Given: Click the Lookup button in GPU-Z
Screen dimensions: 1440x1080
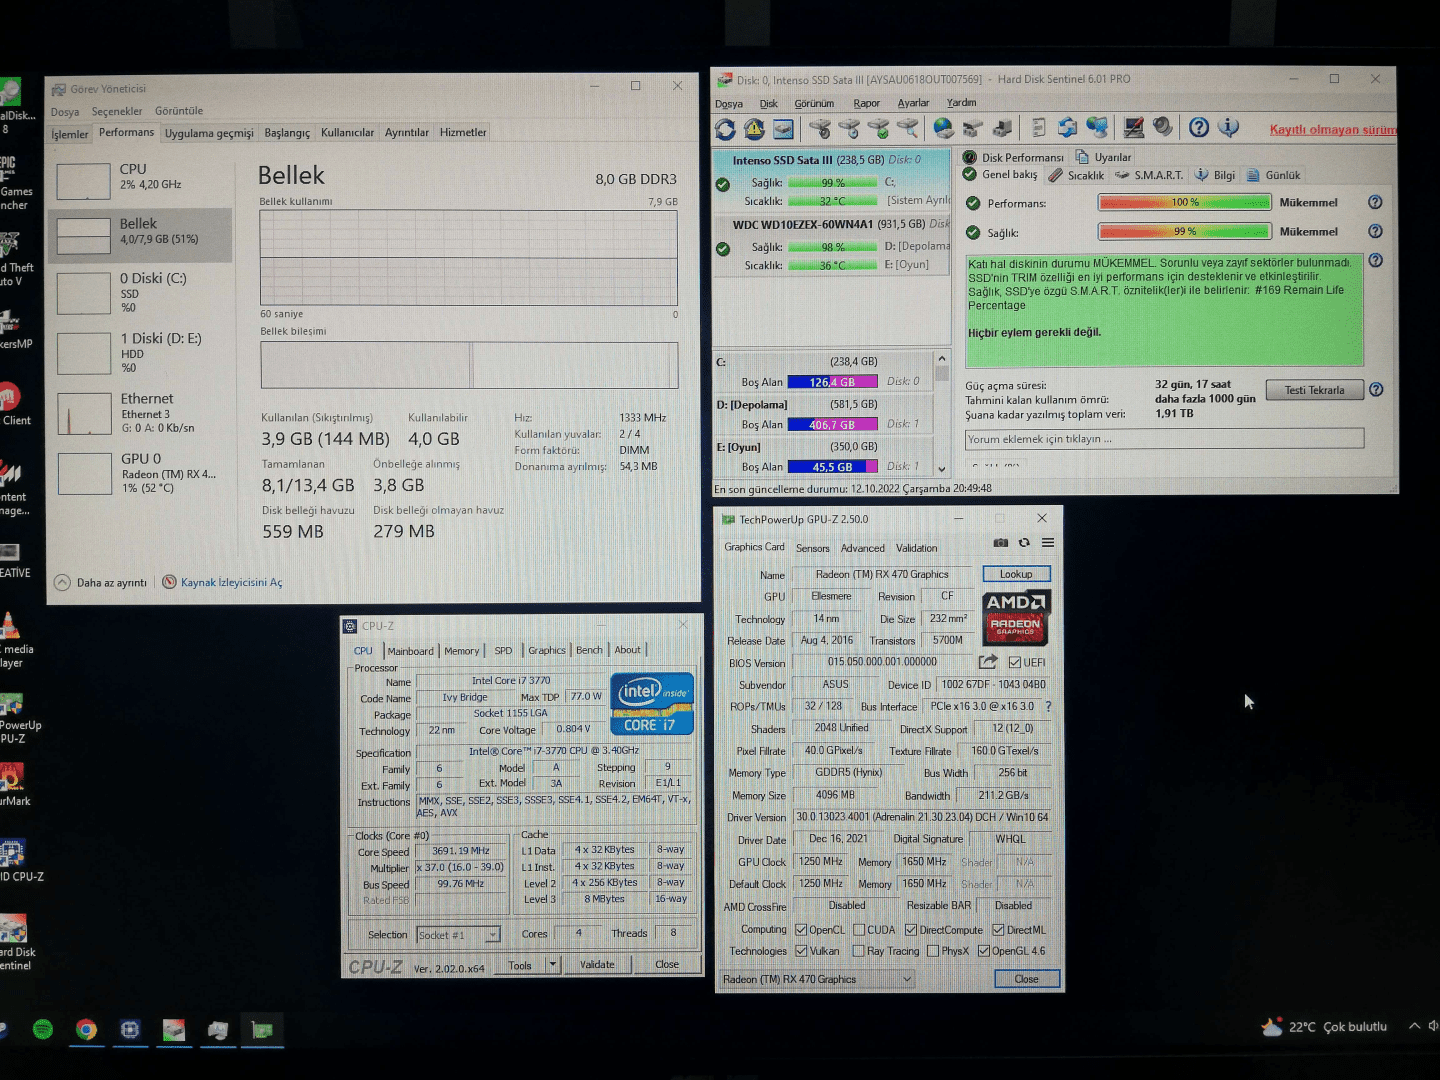Looking at the screenshot, I should point(1016,574).
